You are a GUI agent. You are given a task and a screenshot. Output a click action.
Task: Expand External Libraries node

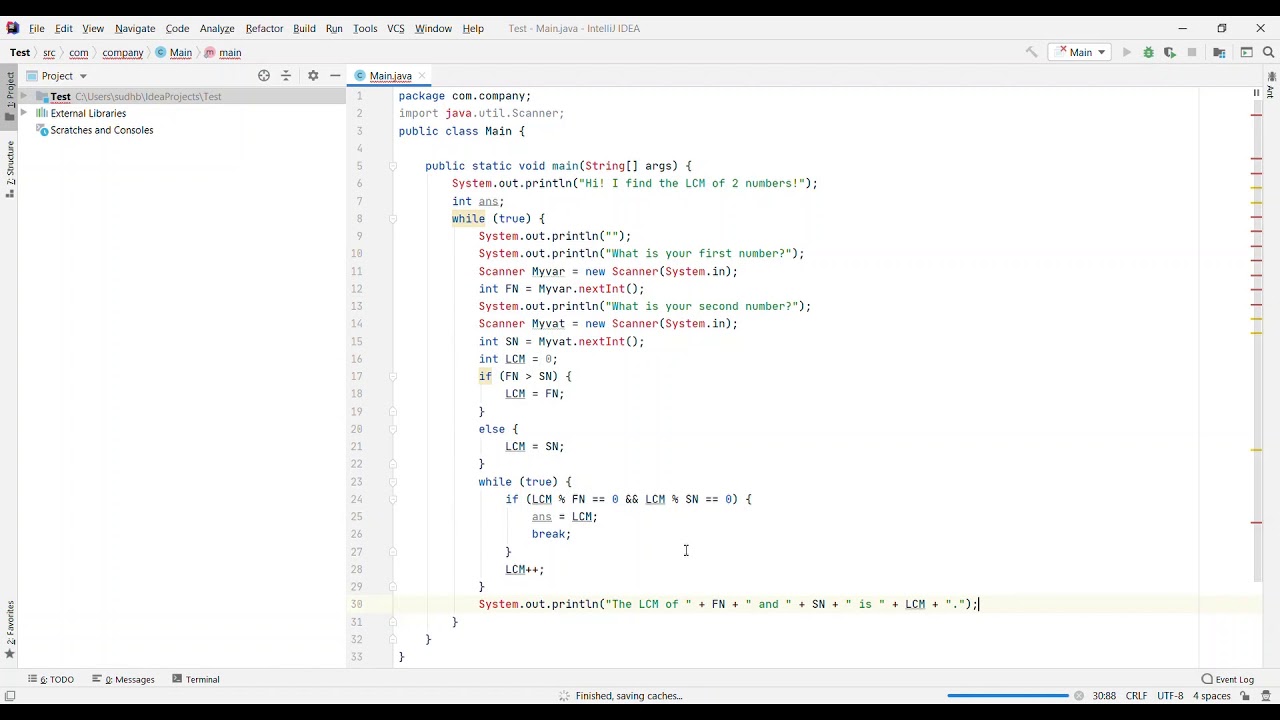[24, 113]
